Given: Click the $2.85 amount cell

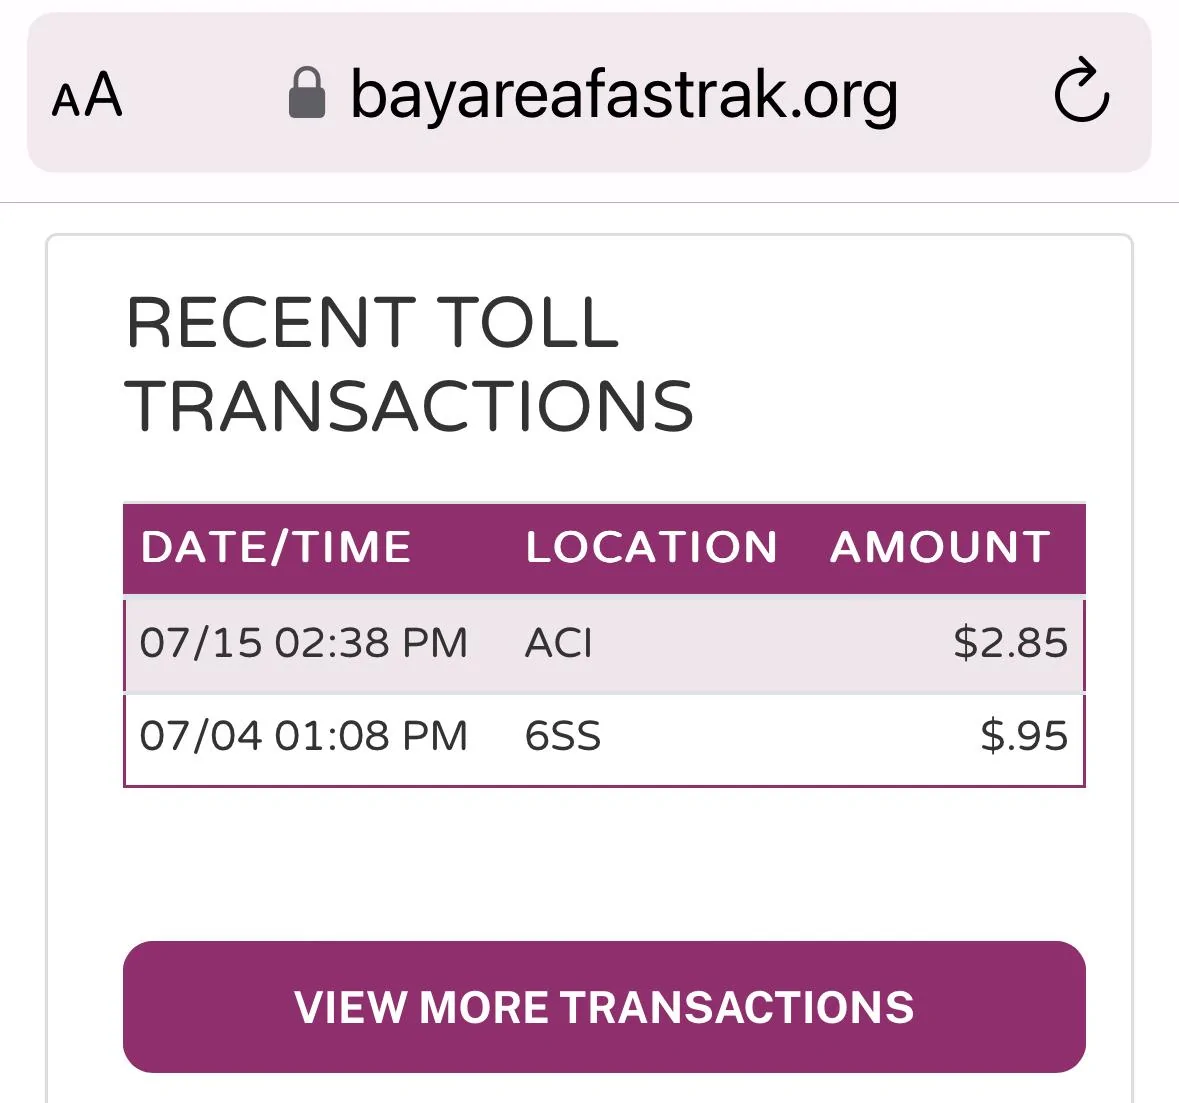Looking at the screenshot, I should point(1011,644).
